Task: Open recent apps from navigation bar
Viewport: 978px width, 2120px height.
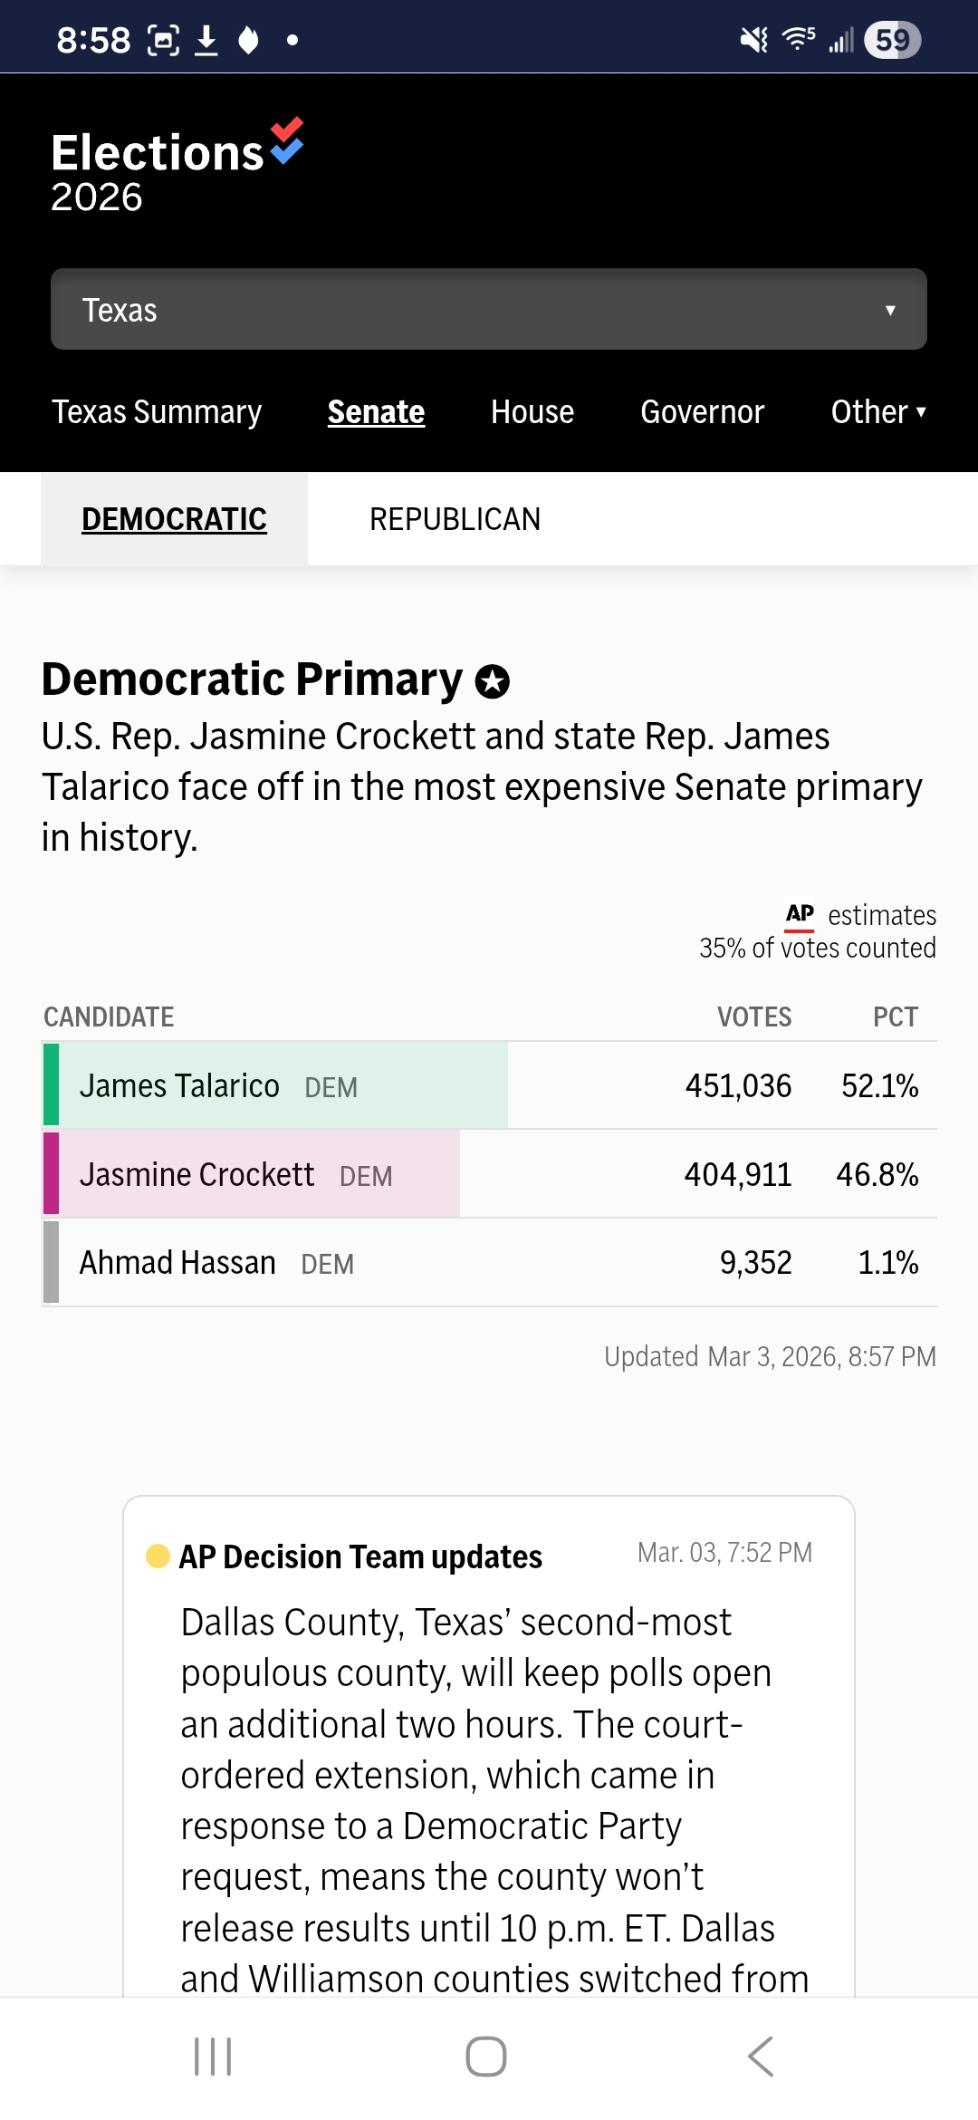Action: [212, 2057]
